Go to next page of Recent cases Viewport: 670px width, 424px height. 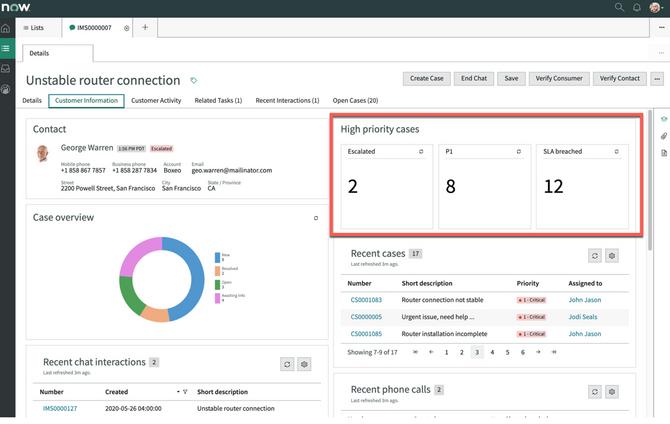538,352
